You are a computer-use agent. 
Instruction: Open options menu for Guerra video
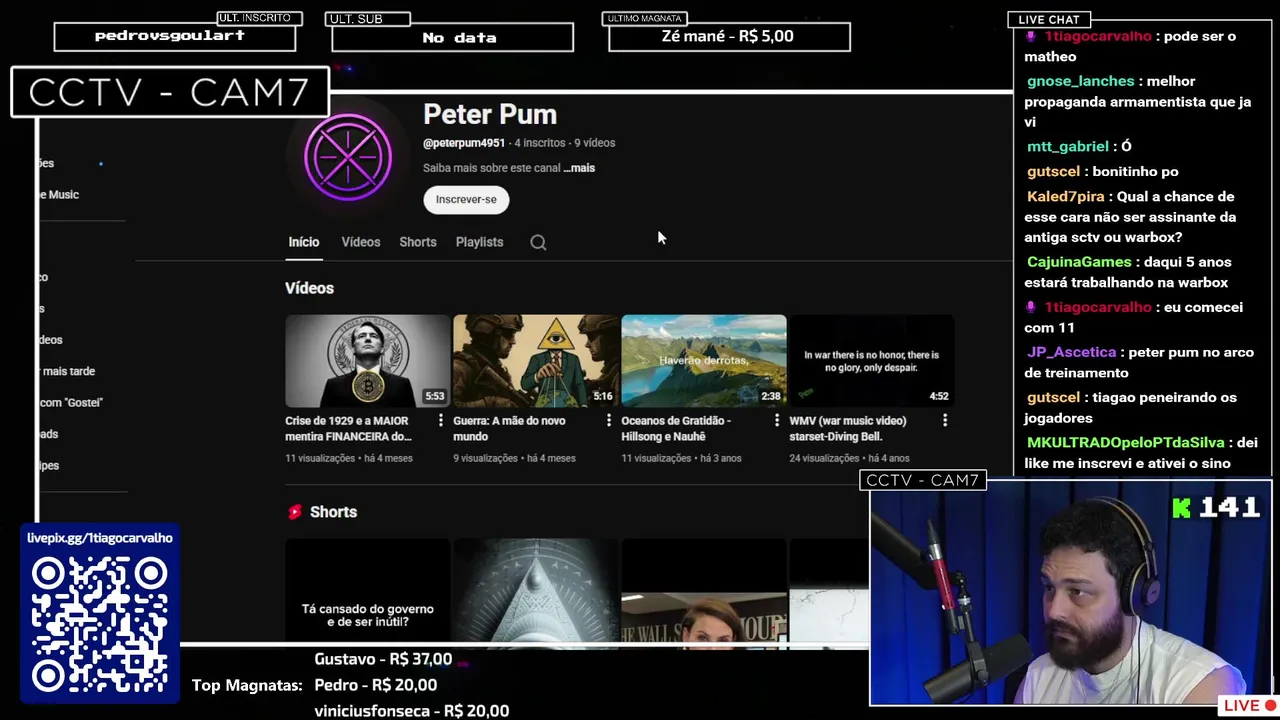[x=608, y=421]
